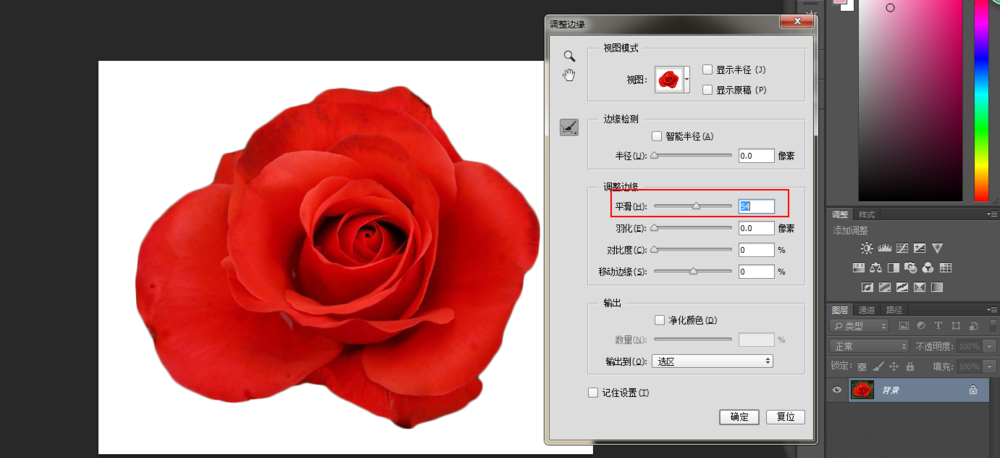Select the Hand tool in the dialog

point(569,75)
